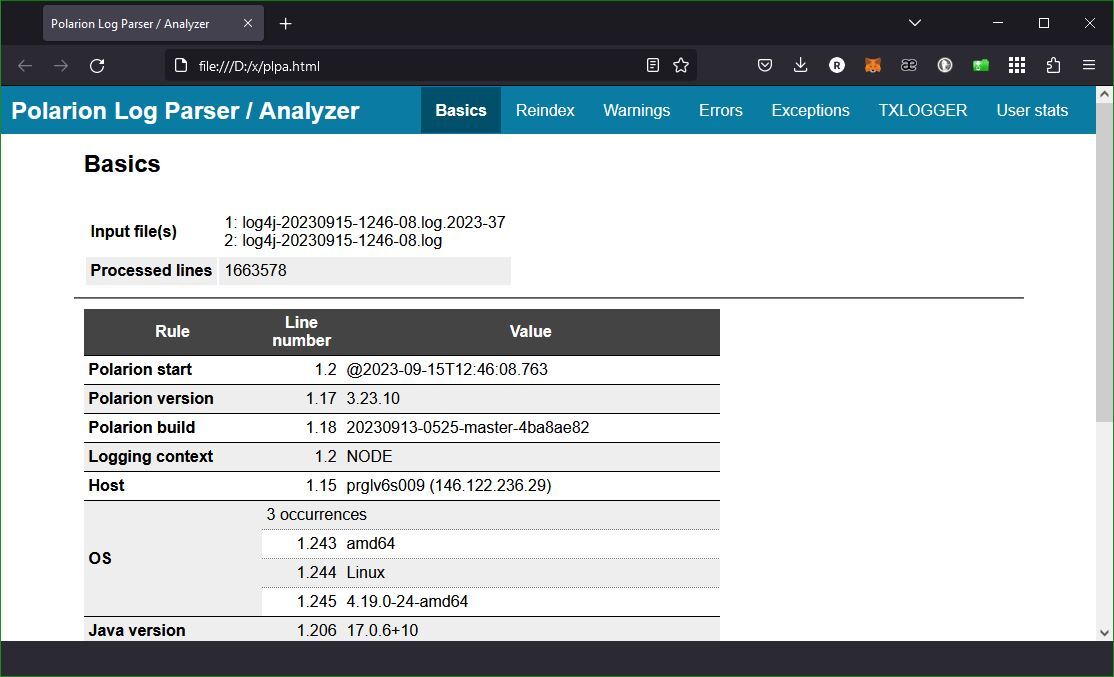Bookmark this page with the star icon
Viewport: 1114px width, 677px height.
(681, 65)
